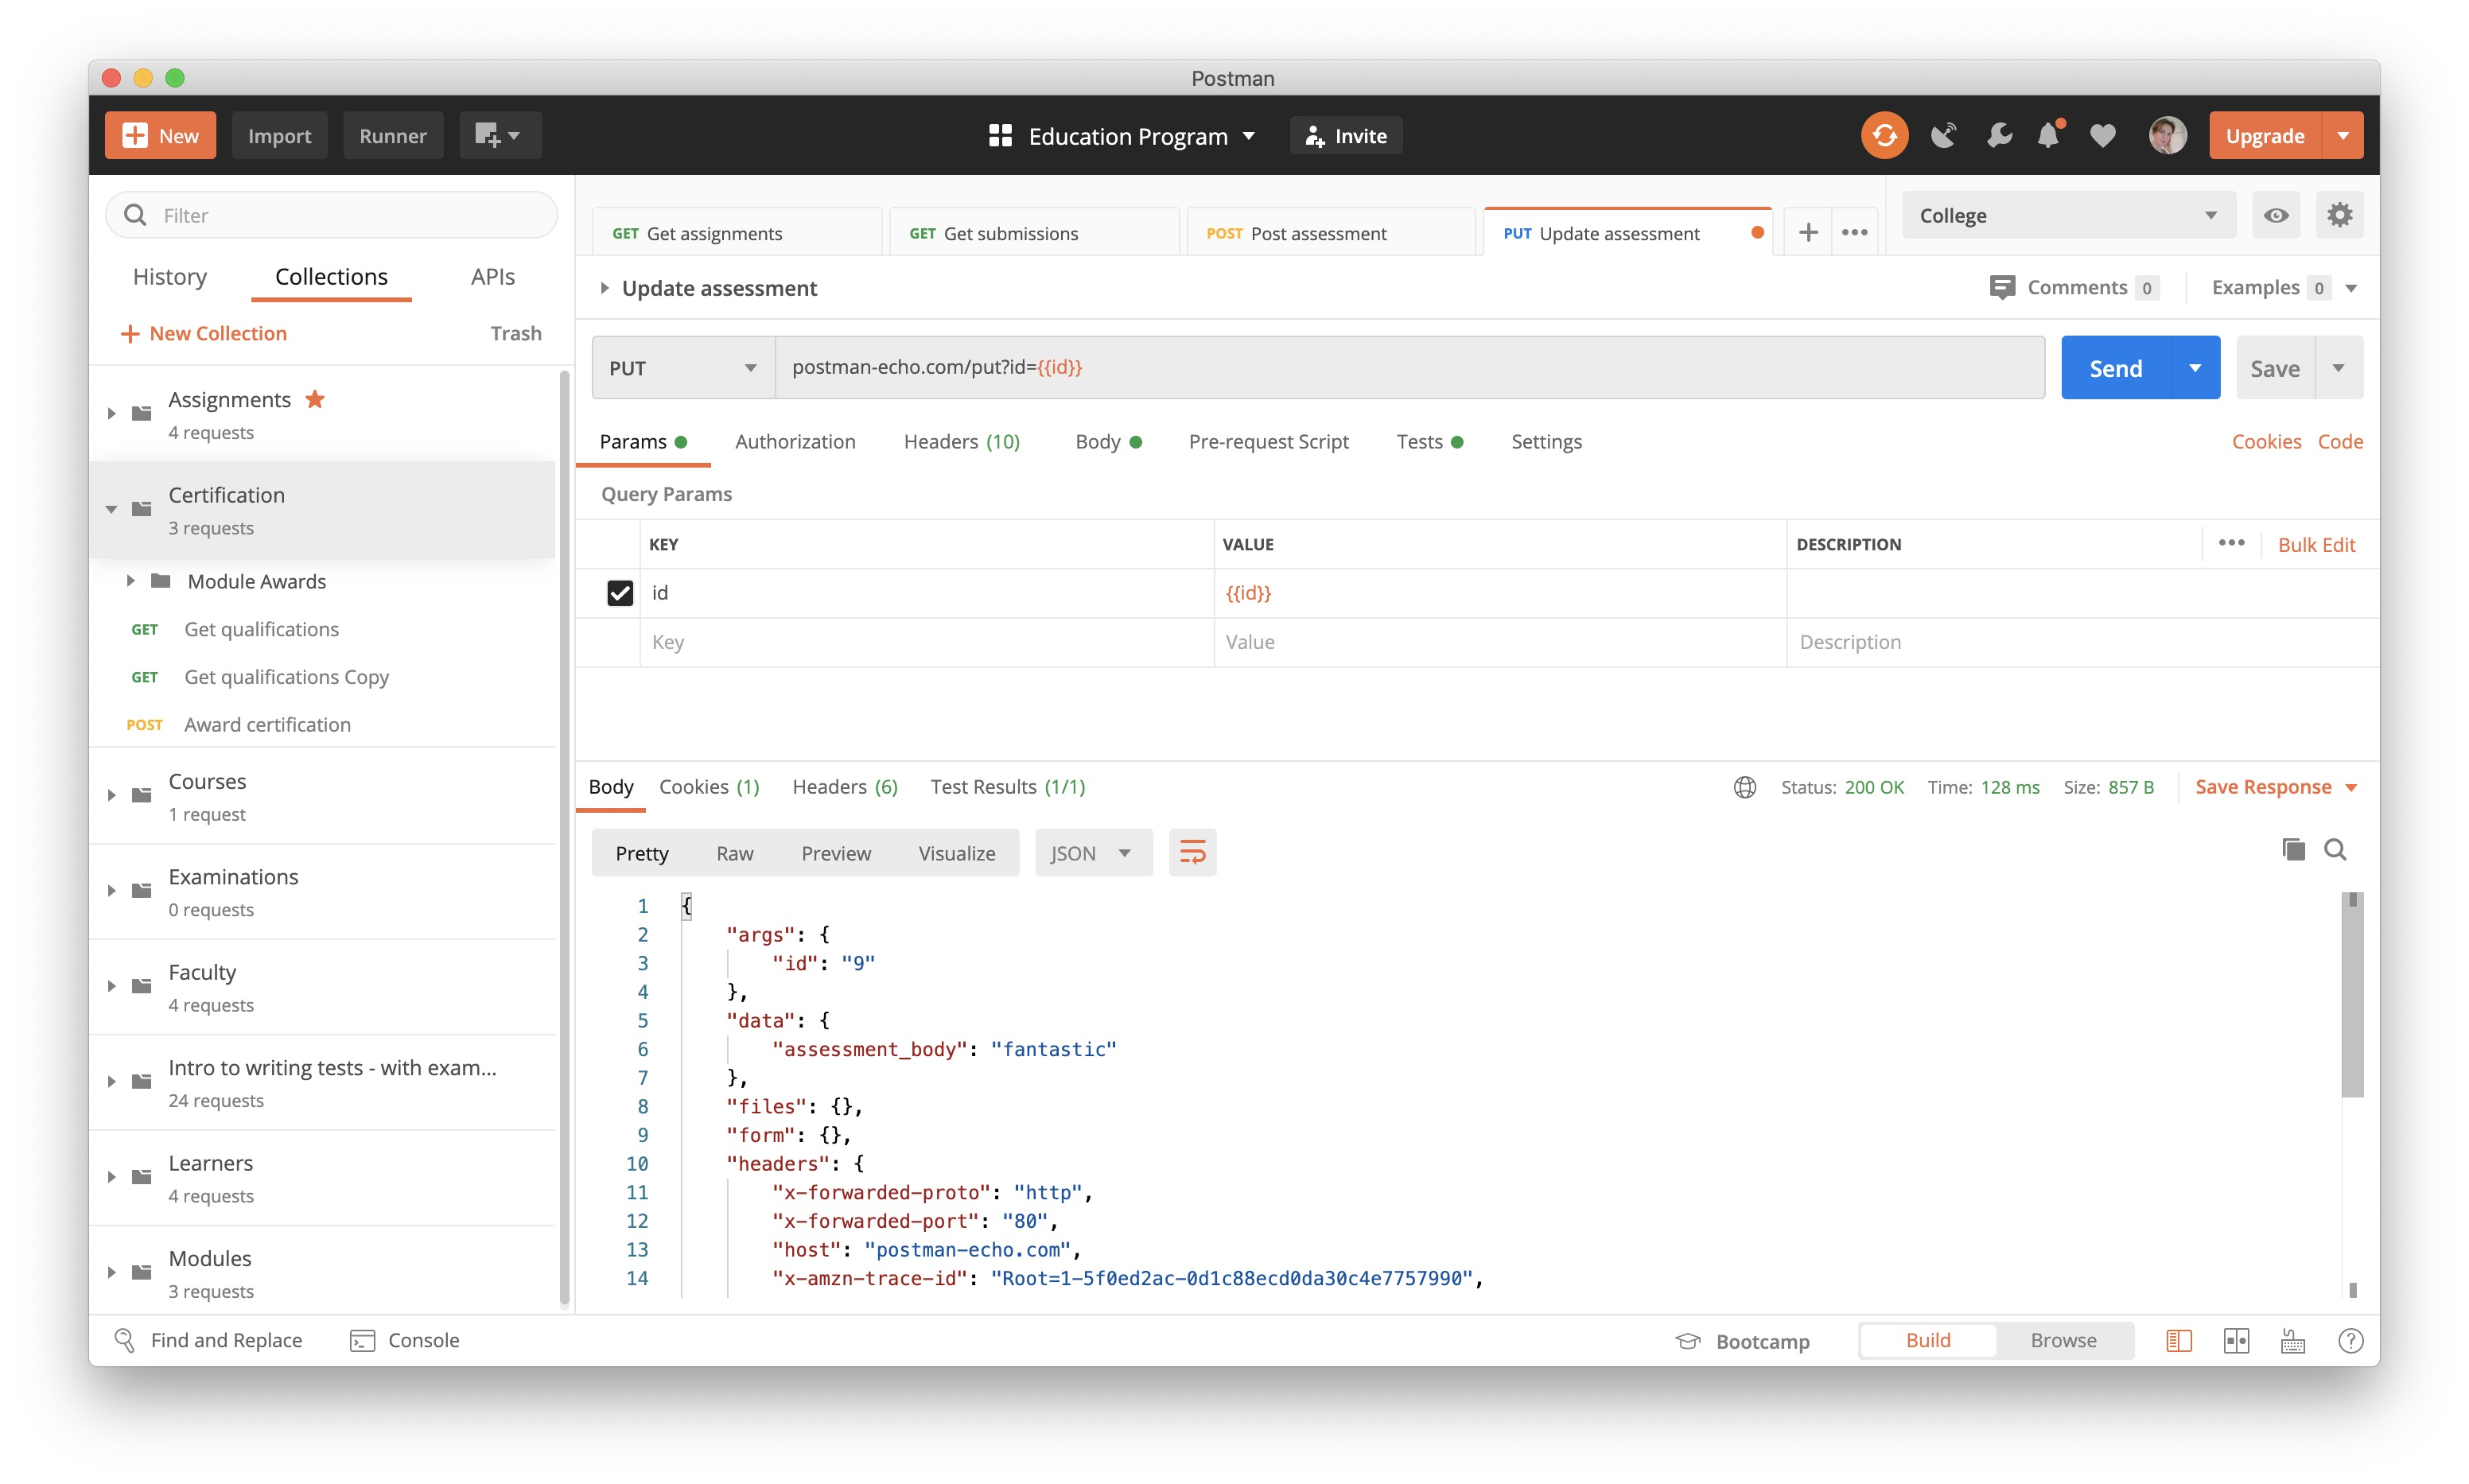Open tab options ellipsis menu
2469x1484 pixels.
click(x=1854, y=233)
